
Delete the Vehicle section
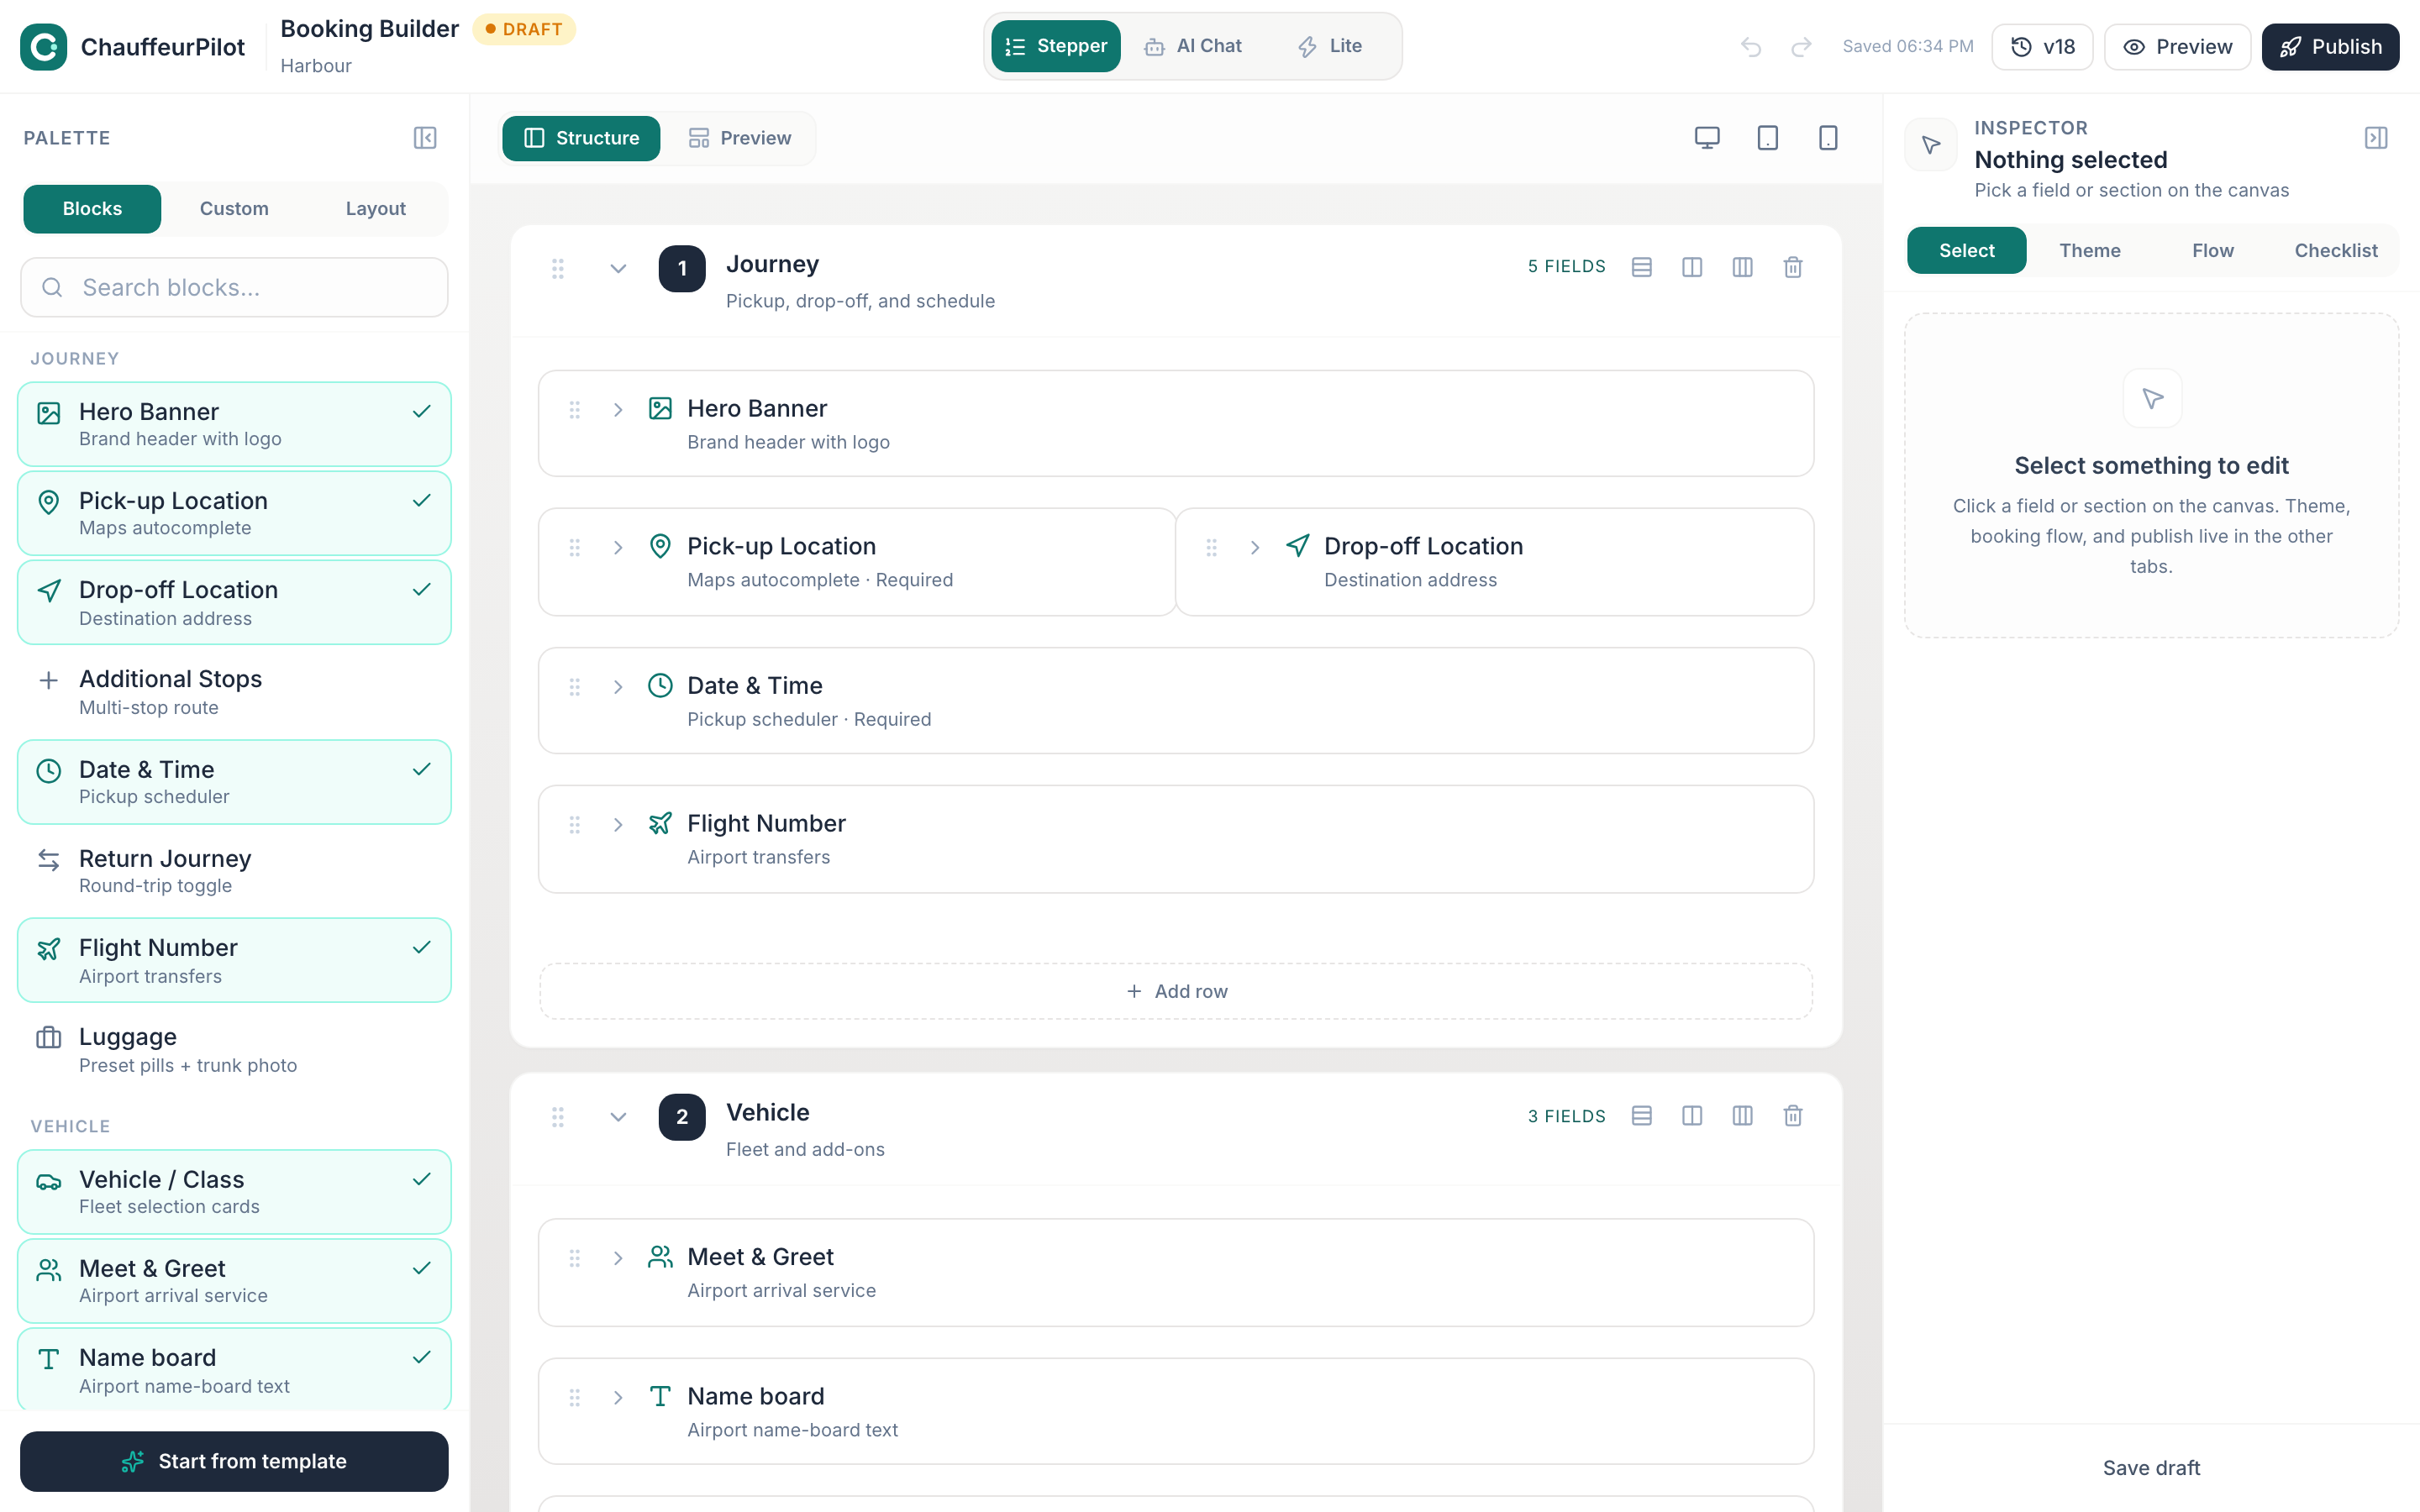point(1793,1116)
